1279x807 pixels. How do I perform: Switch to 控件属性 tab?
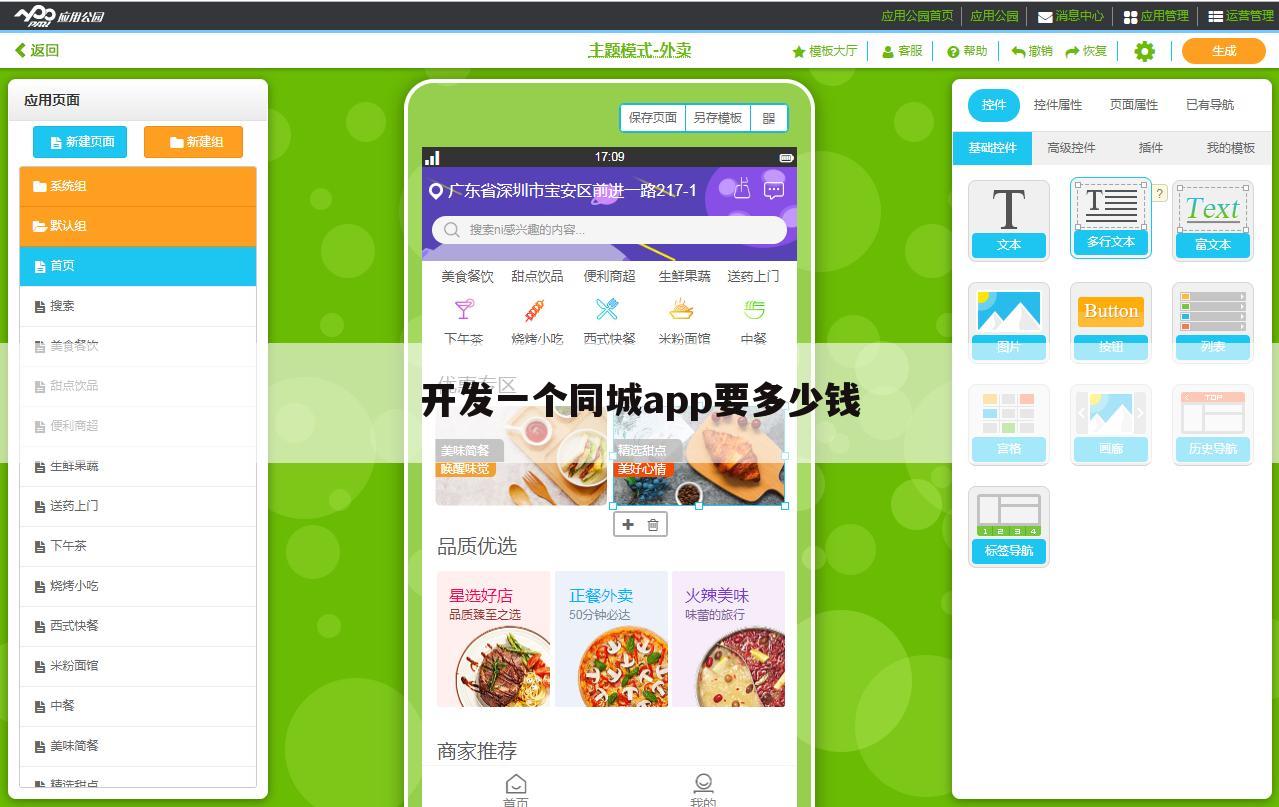[x=1058, y=105]
